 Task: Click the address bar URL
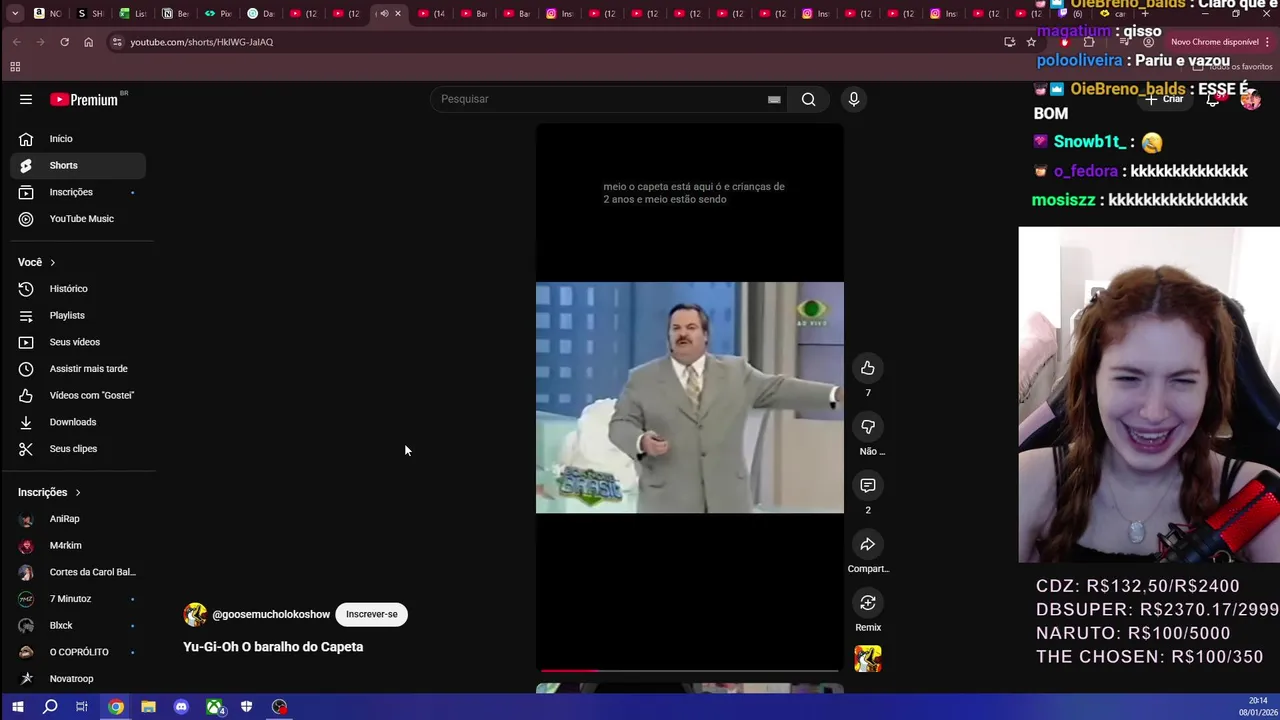[x=201, y=42]
